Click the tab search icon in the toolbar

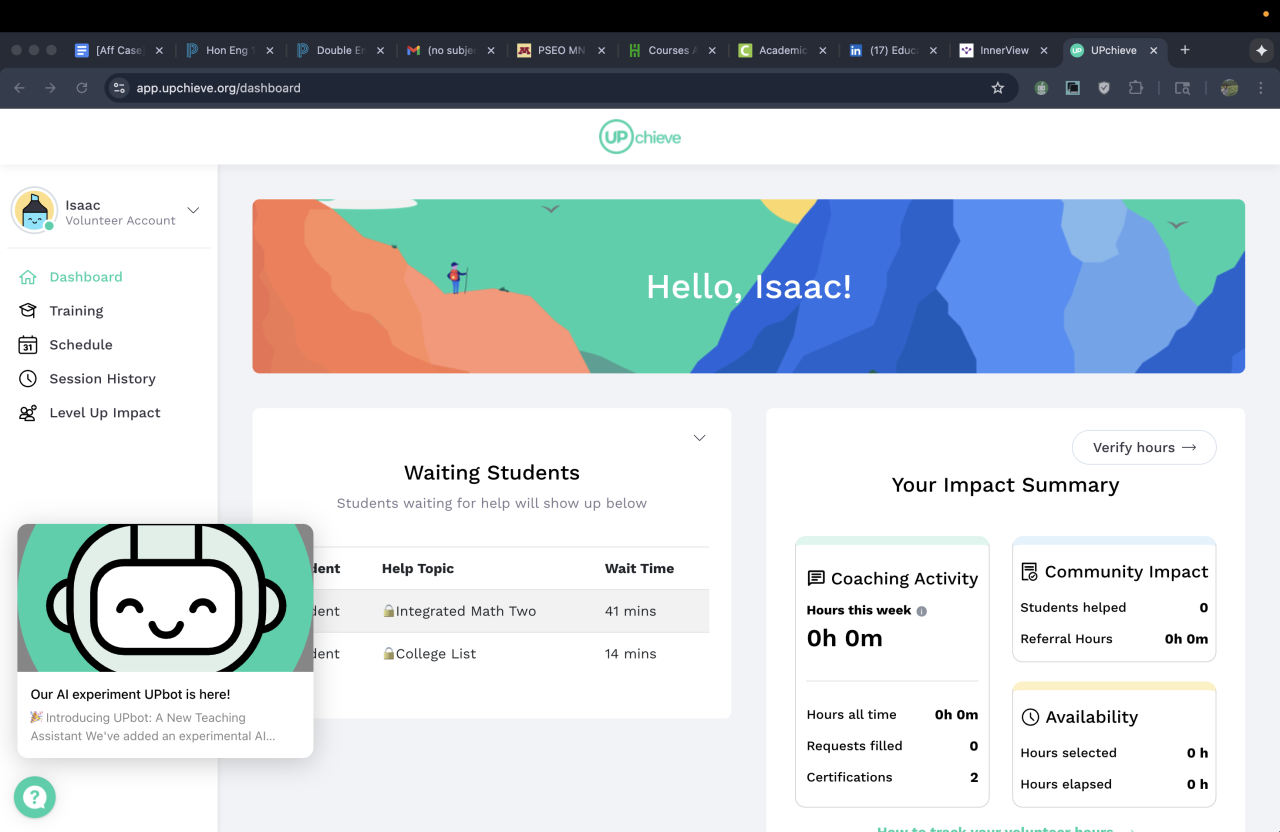(x=1182, y=88)
